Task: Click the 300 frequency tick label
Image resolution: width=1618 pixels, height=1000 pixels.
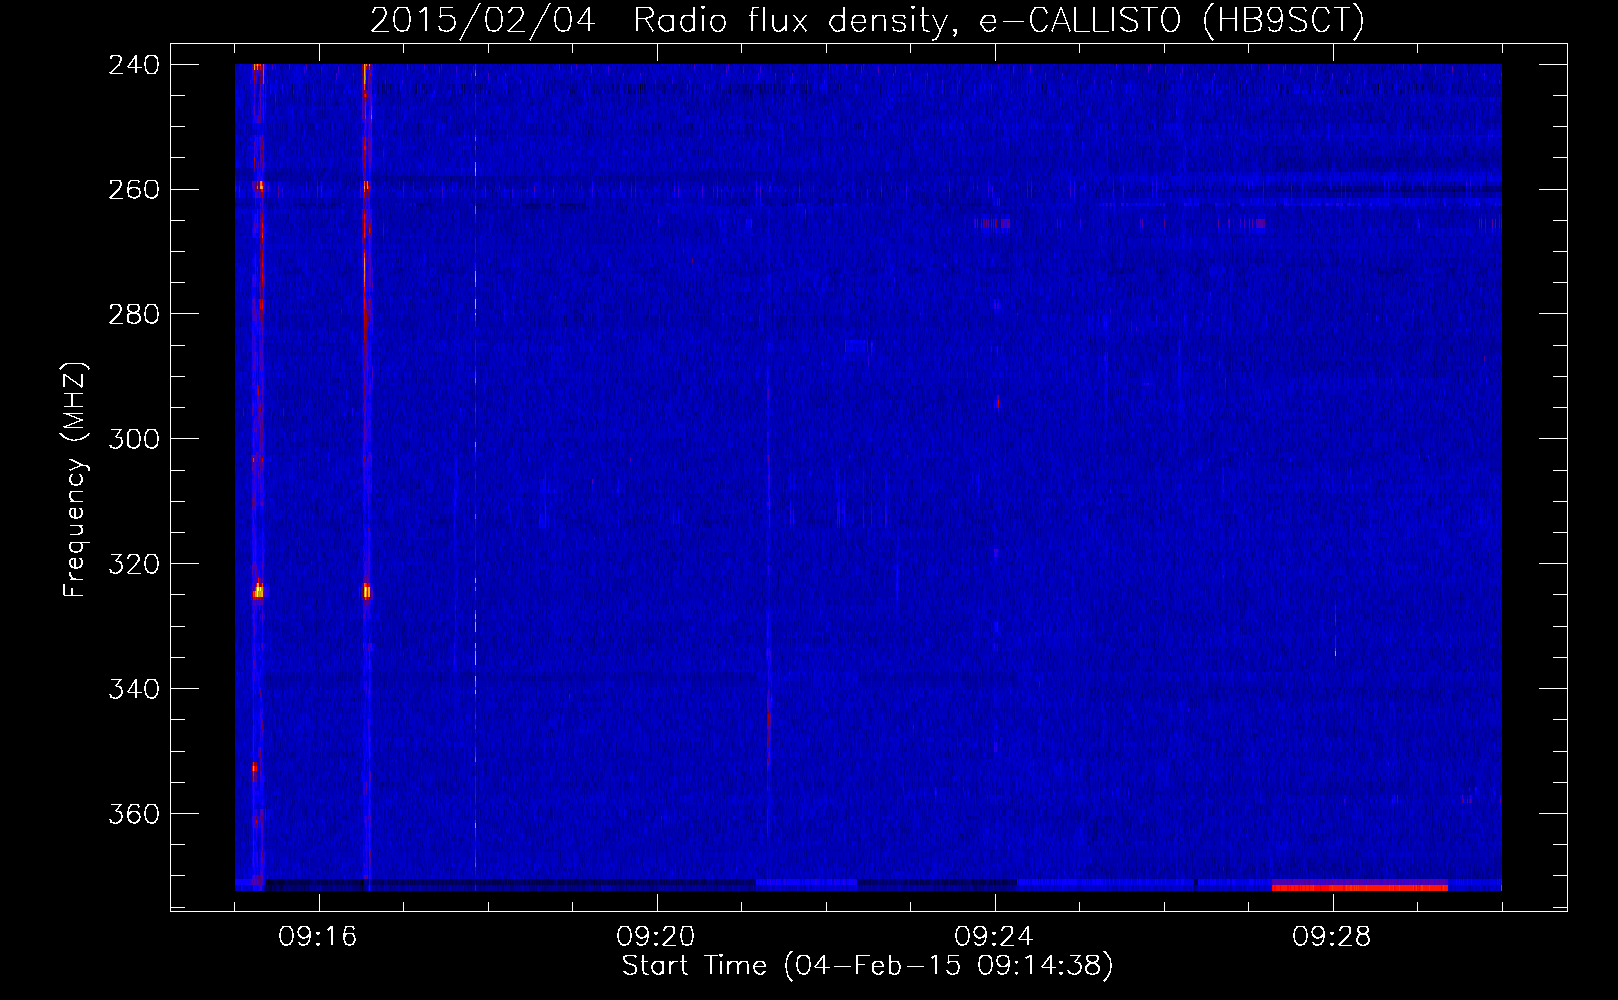Action: pyautogui.click(x=134, y=439)
